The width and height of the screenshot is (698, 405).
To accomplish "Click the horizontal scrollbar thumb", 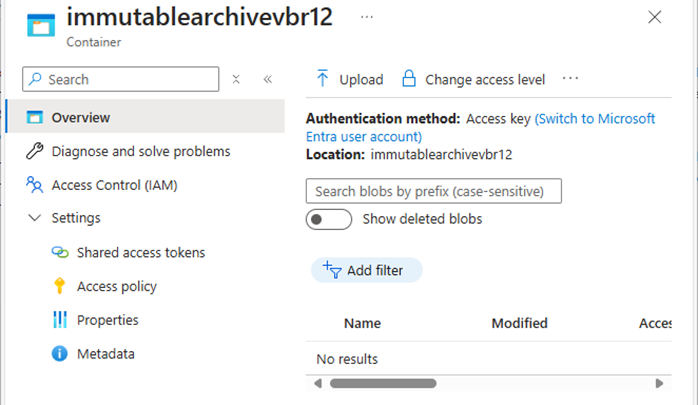I will [x=383, y=383].
